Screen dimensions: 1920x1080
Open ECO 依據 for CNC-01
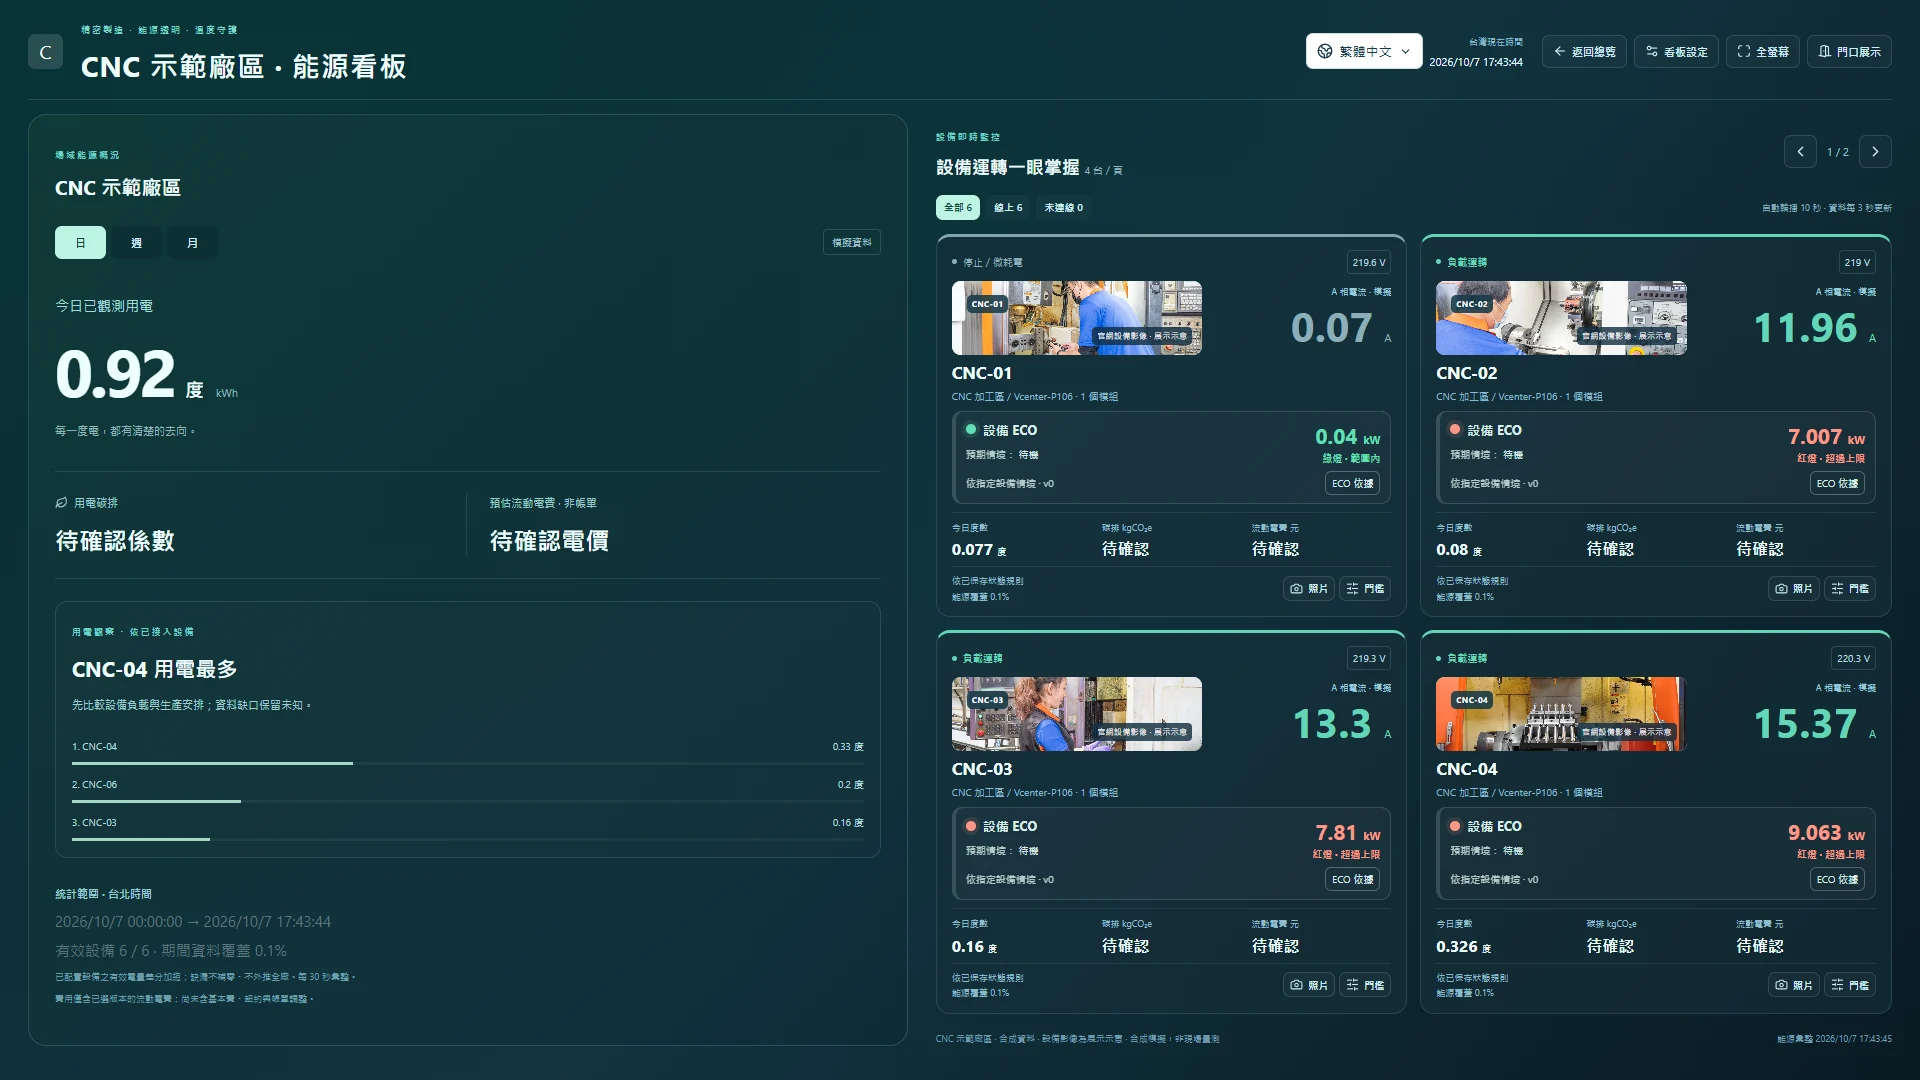tap(1353, 484)
